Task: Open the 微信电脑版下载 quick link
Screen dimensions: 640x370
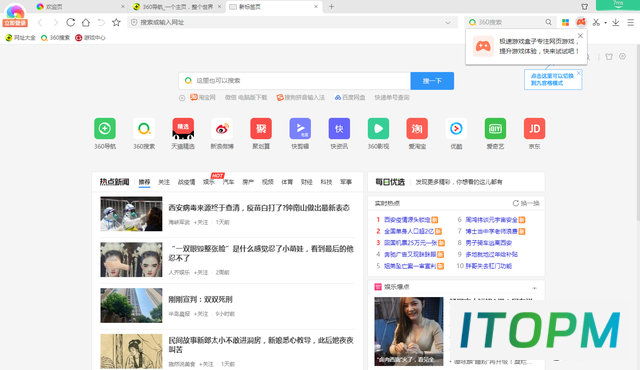Action: point(246,97)
